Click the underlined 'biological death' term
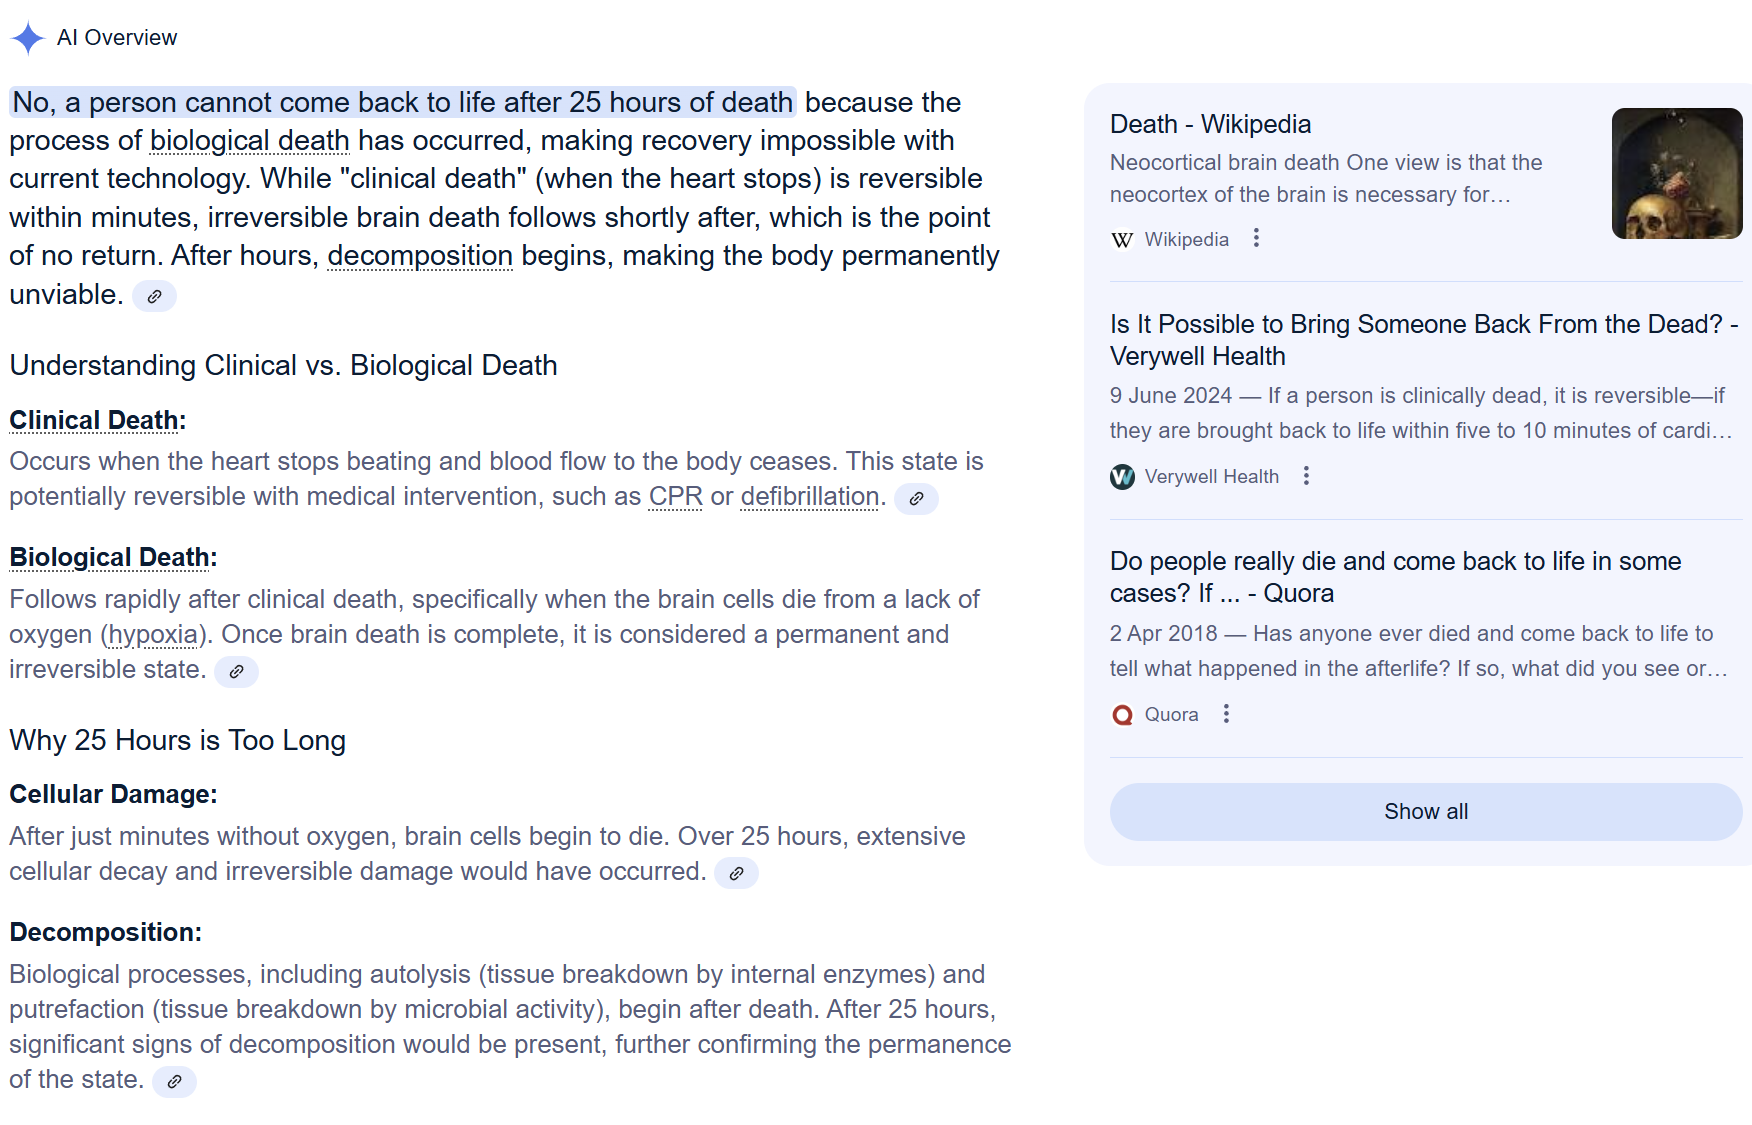The image size is (1752, 1125). click(249, 141)
